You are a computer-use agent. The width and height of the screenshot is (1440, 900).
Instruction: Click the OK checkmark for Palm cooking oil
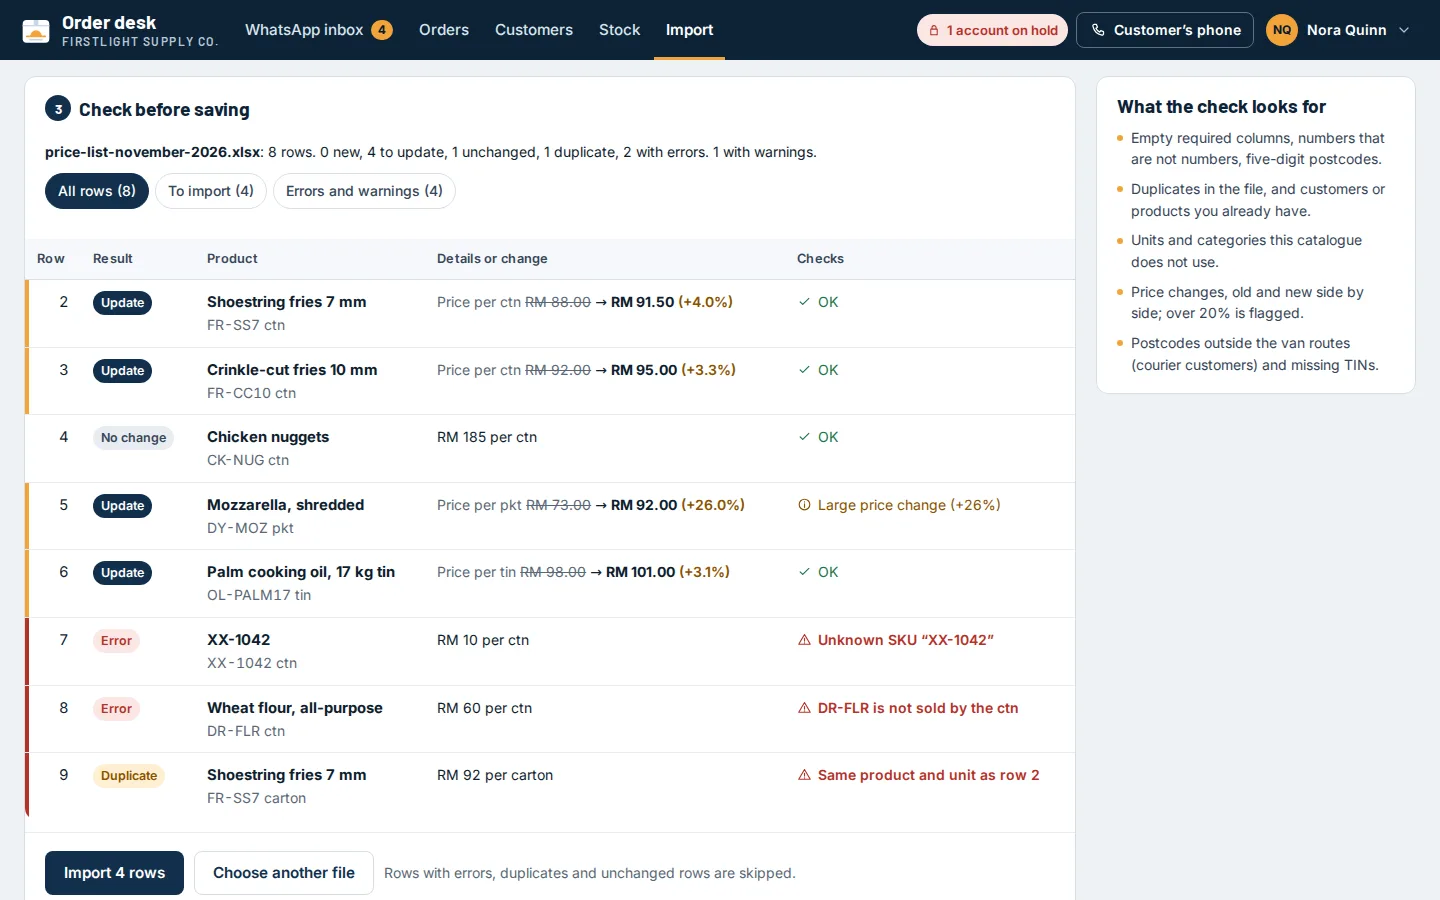(x=804, y=572)
